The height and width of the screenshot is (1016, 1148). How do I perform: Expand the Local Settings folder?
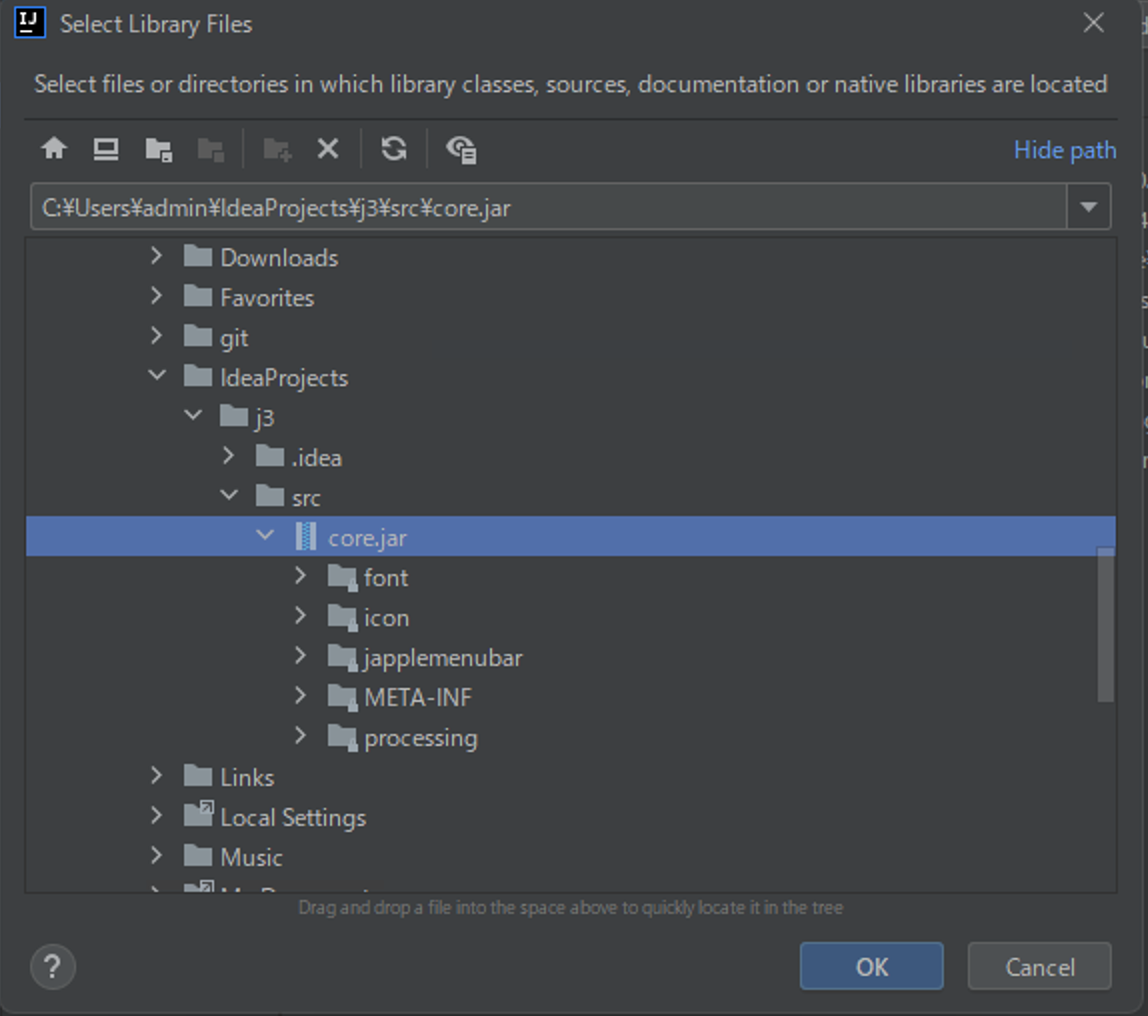(156, 815)
